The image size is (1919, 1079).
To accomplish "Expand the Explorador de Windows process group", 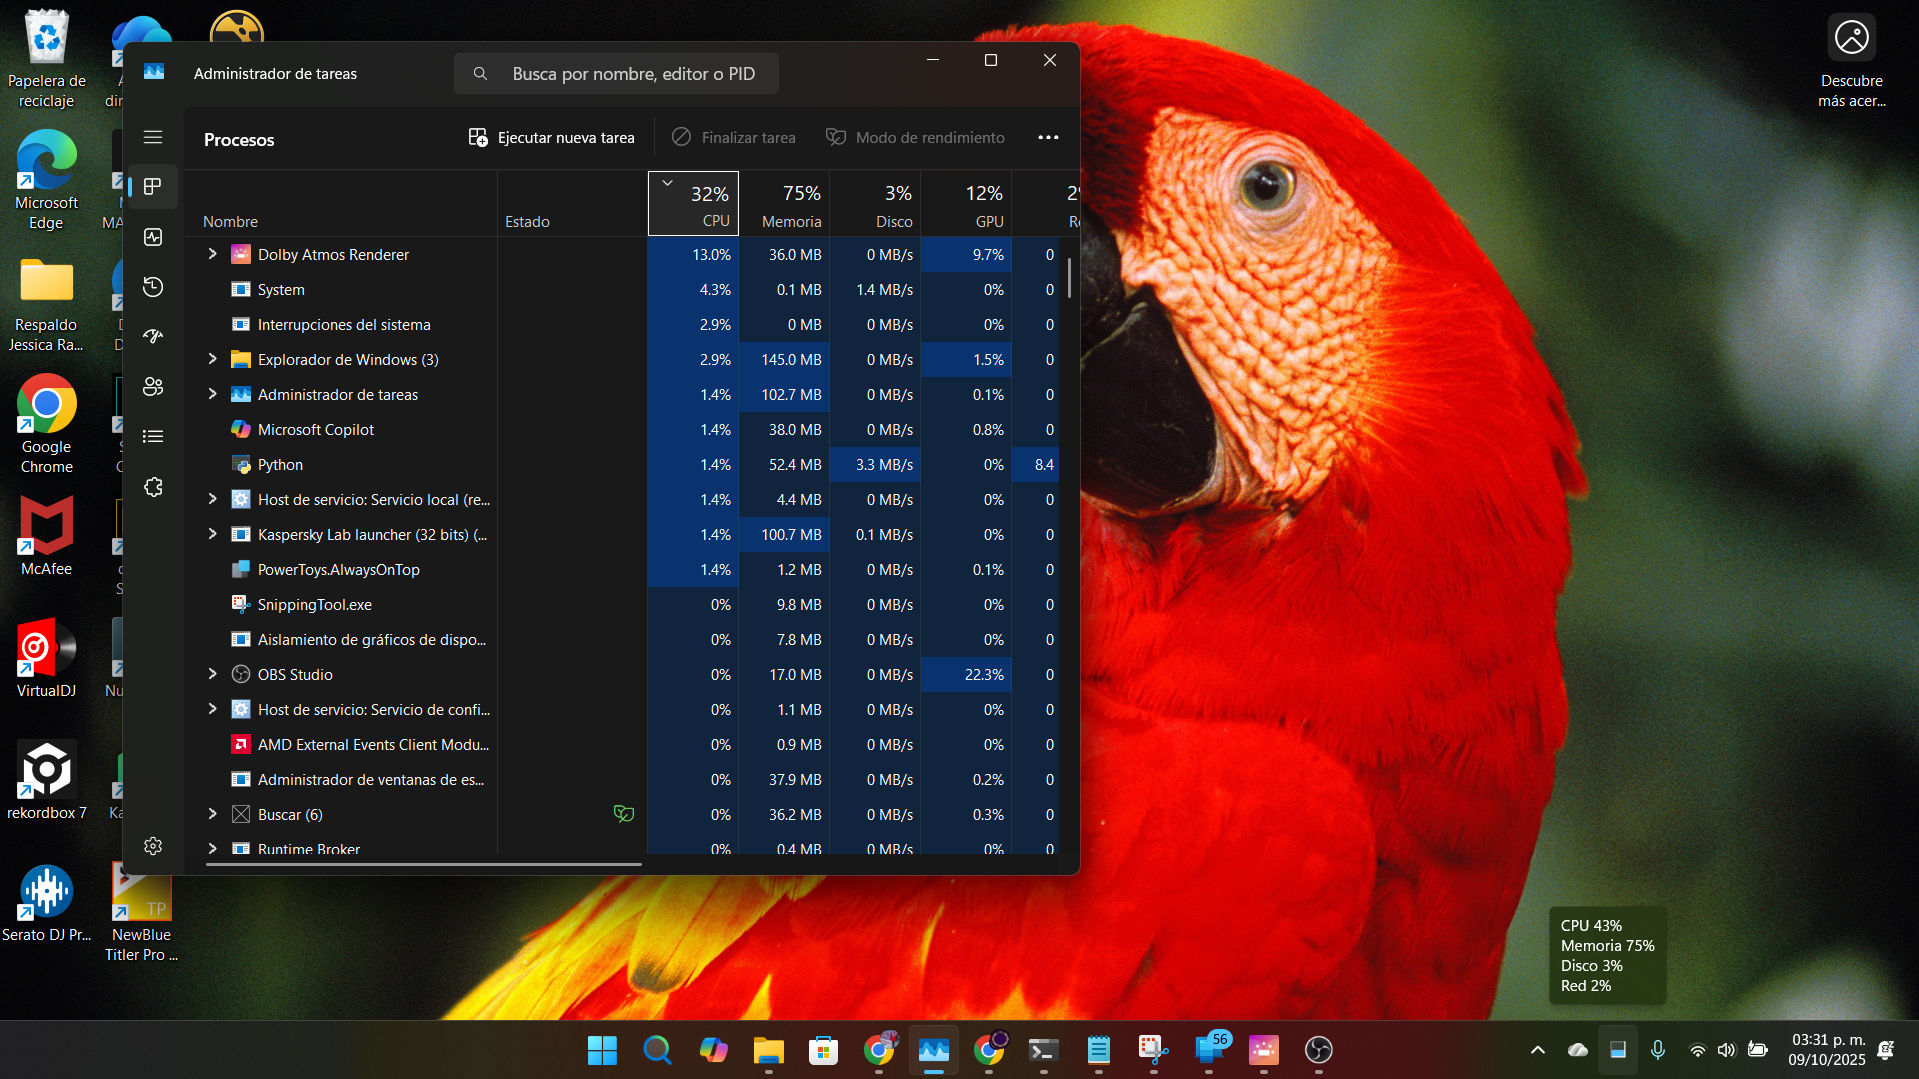I will (211, 359).
